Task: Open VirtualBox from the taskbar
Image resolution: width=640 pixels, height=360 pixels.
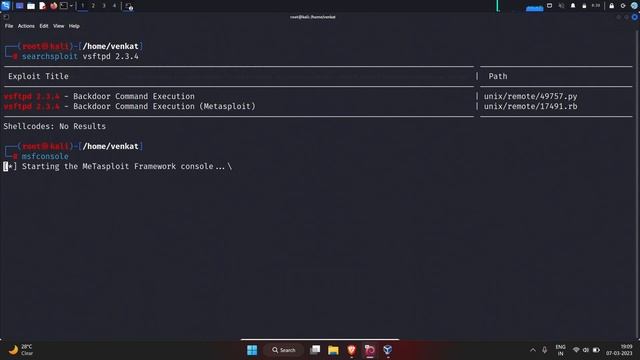Action: pos(388,350)
